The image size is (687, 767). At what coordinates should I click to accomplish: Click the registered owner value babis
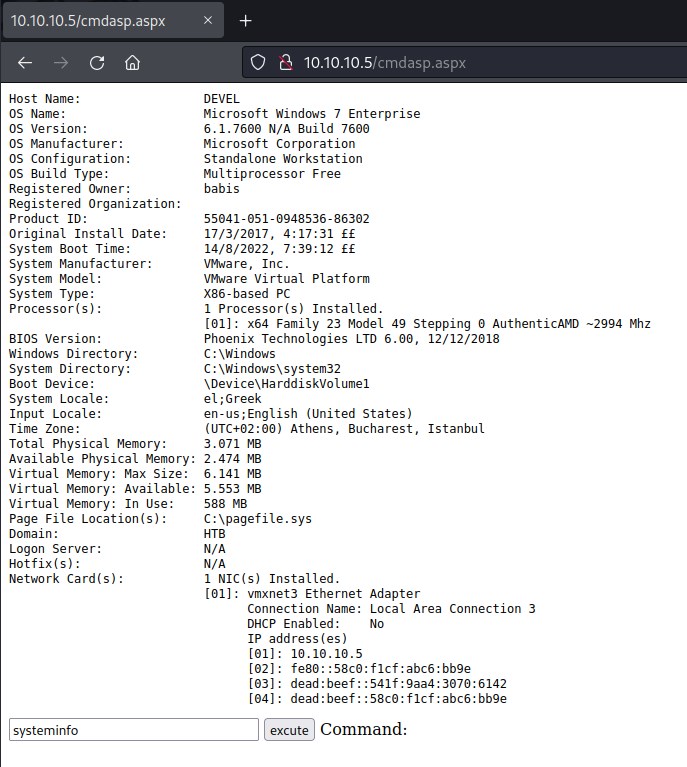[x=222, y=189]
